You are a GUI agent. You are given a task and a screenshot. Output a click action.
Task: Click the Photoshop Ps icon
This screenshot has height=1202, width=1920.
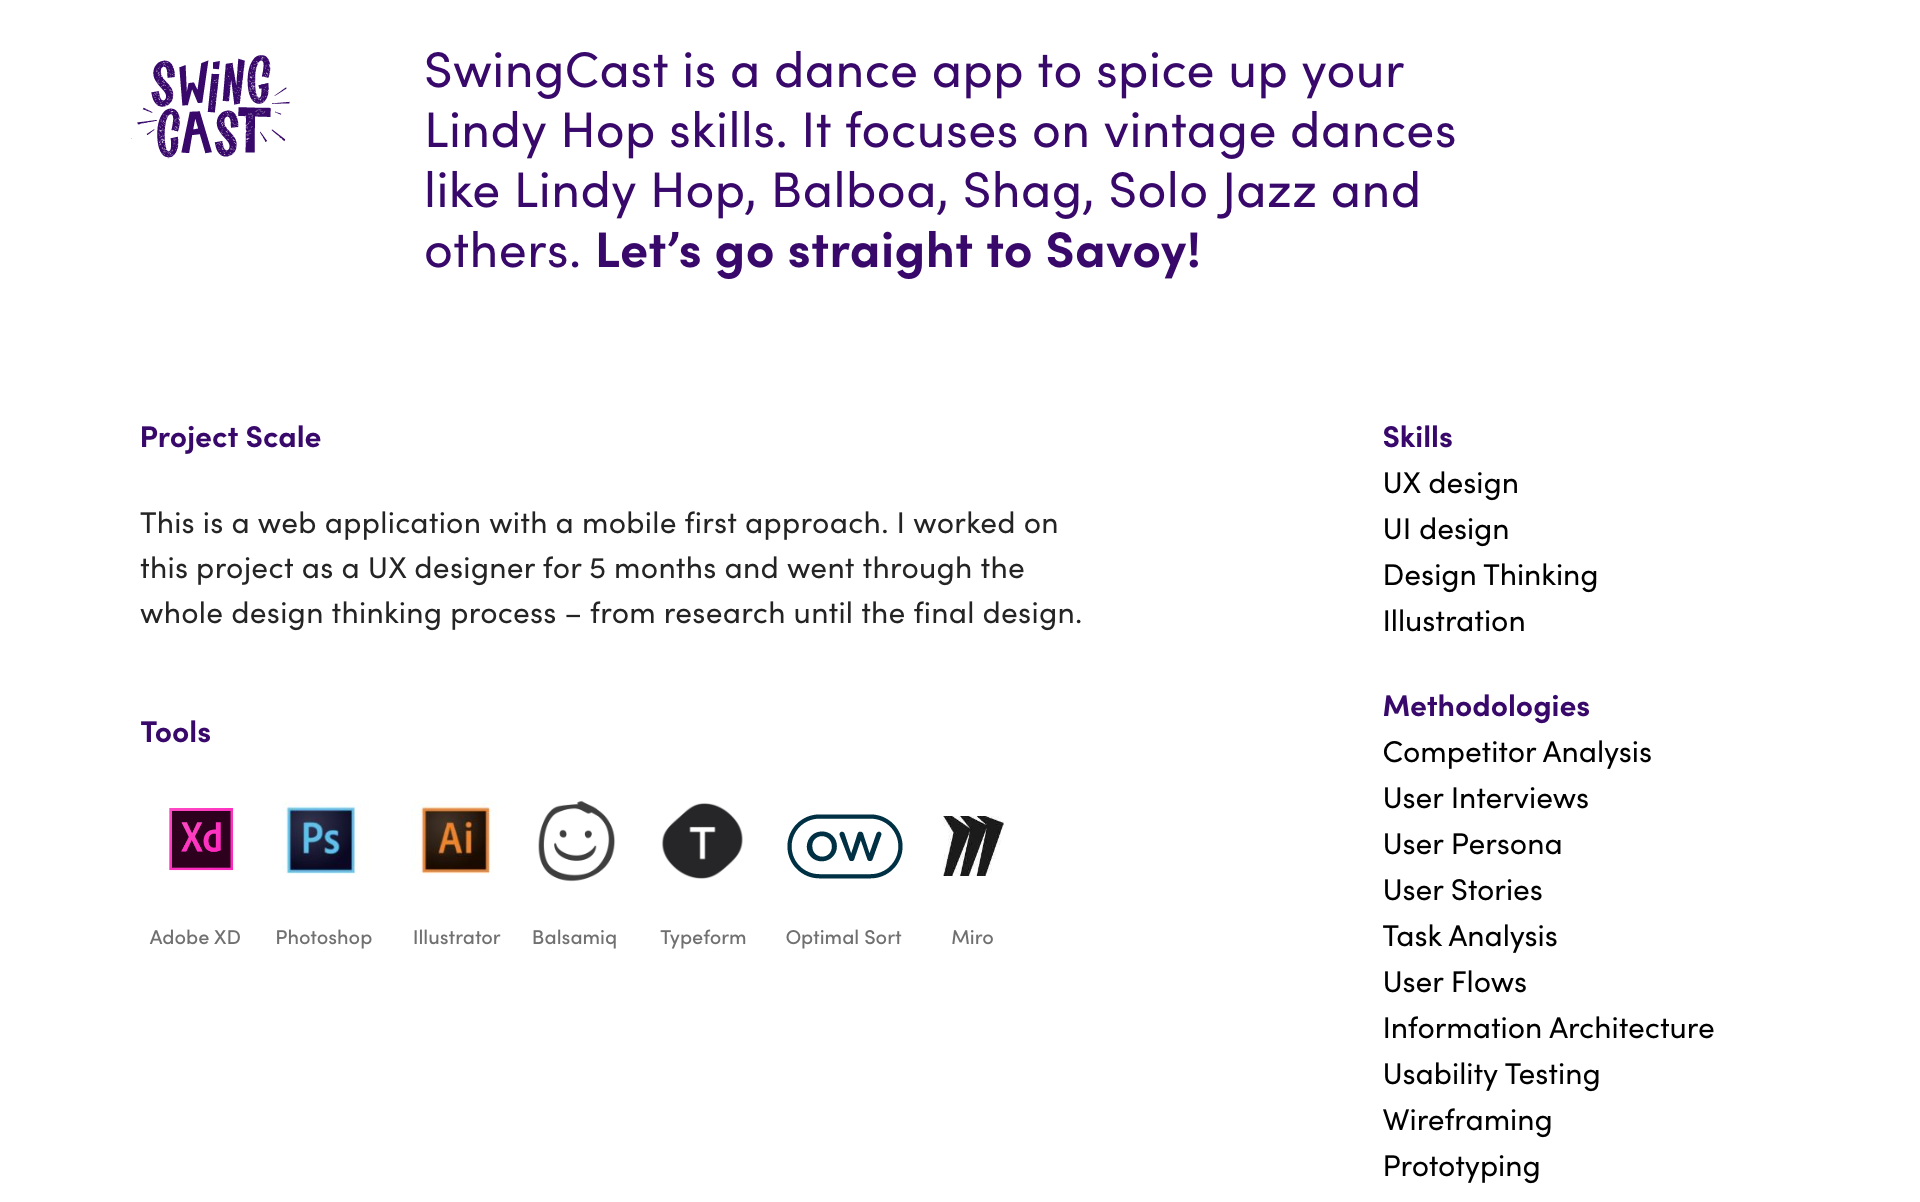pyautogui.click(x=321, y=840)
